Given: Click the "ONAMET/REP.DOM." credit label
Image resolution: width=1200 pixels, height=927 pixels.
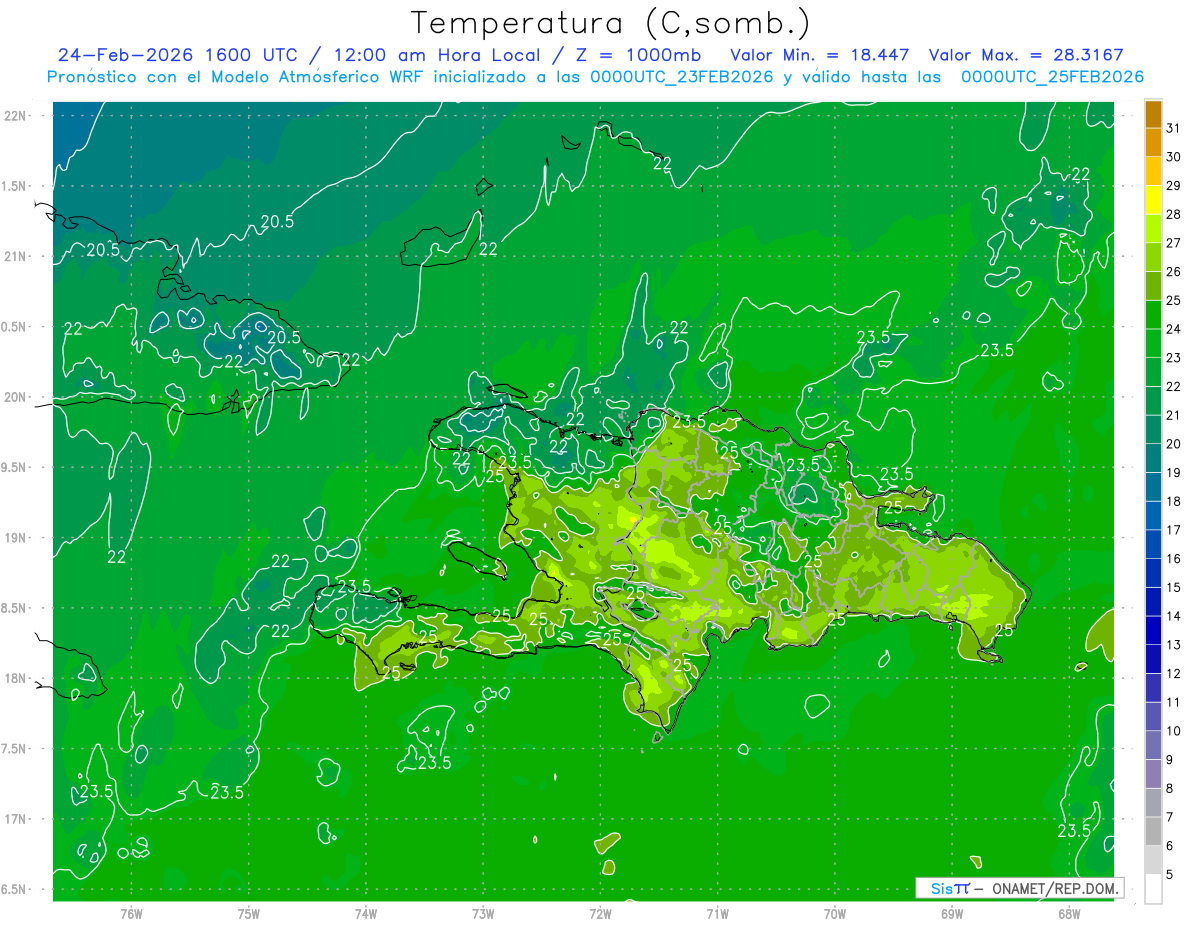Looking at the screenshot, I should 1055,888.
